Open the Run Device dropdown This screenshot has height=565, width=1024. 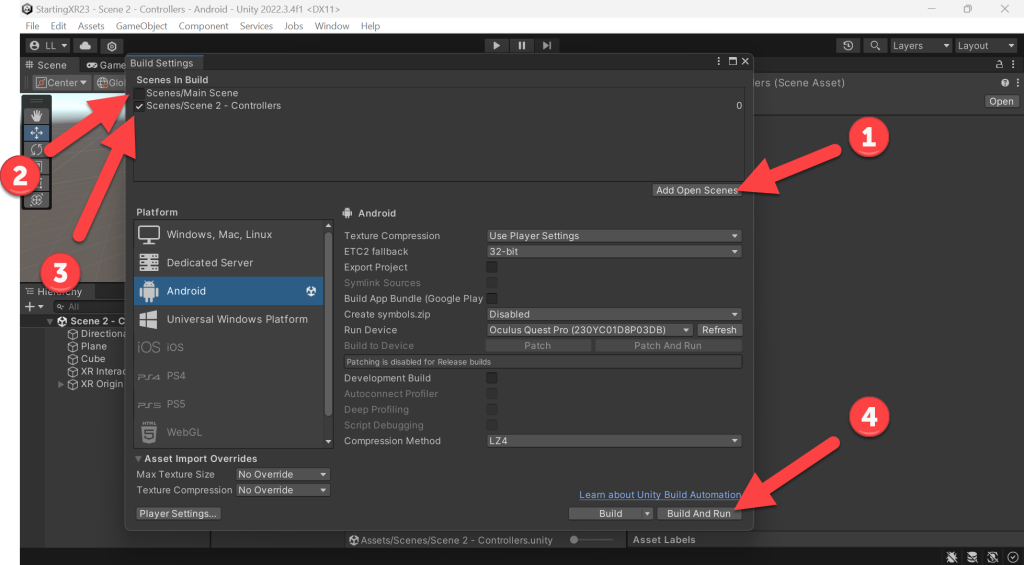pos(590,330)
